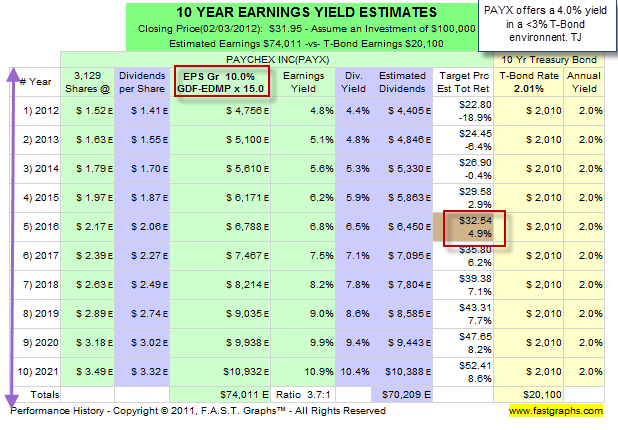Click the T-Bond total '$20,100'
The image size is (618, 430).
pyautogui.click(x=542, y=395)
